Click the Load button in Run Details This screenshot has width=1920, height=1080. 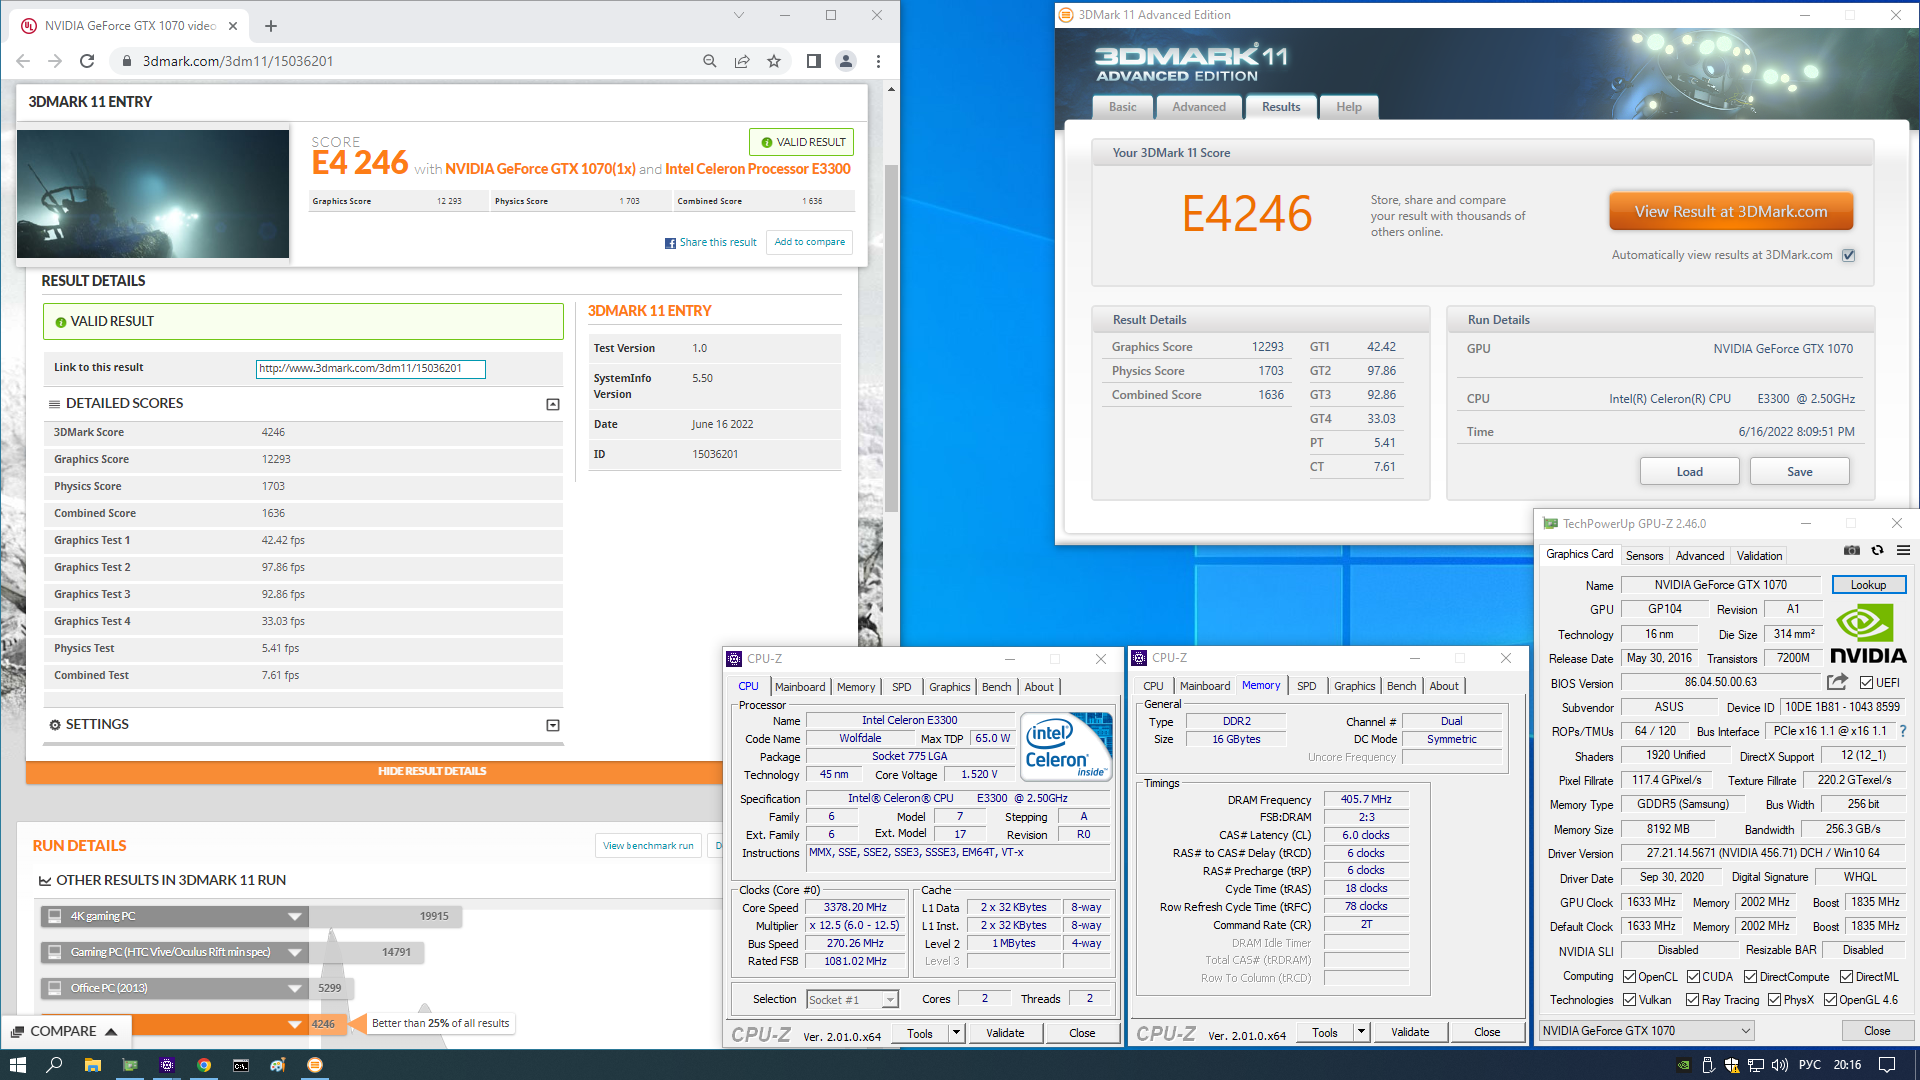[1690, 472]
